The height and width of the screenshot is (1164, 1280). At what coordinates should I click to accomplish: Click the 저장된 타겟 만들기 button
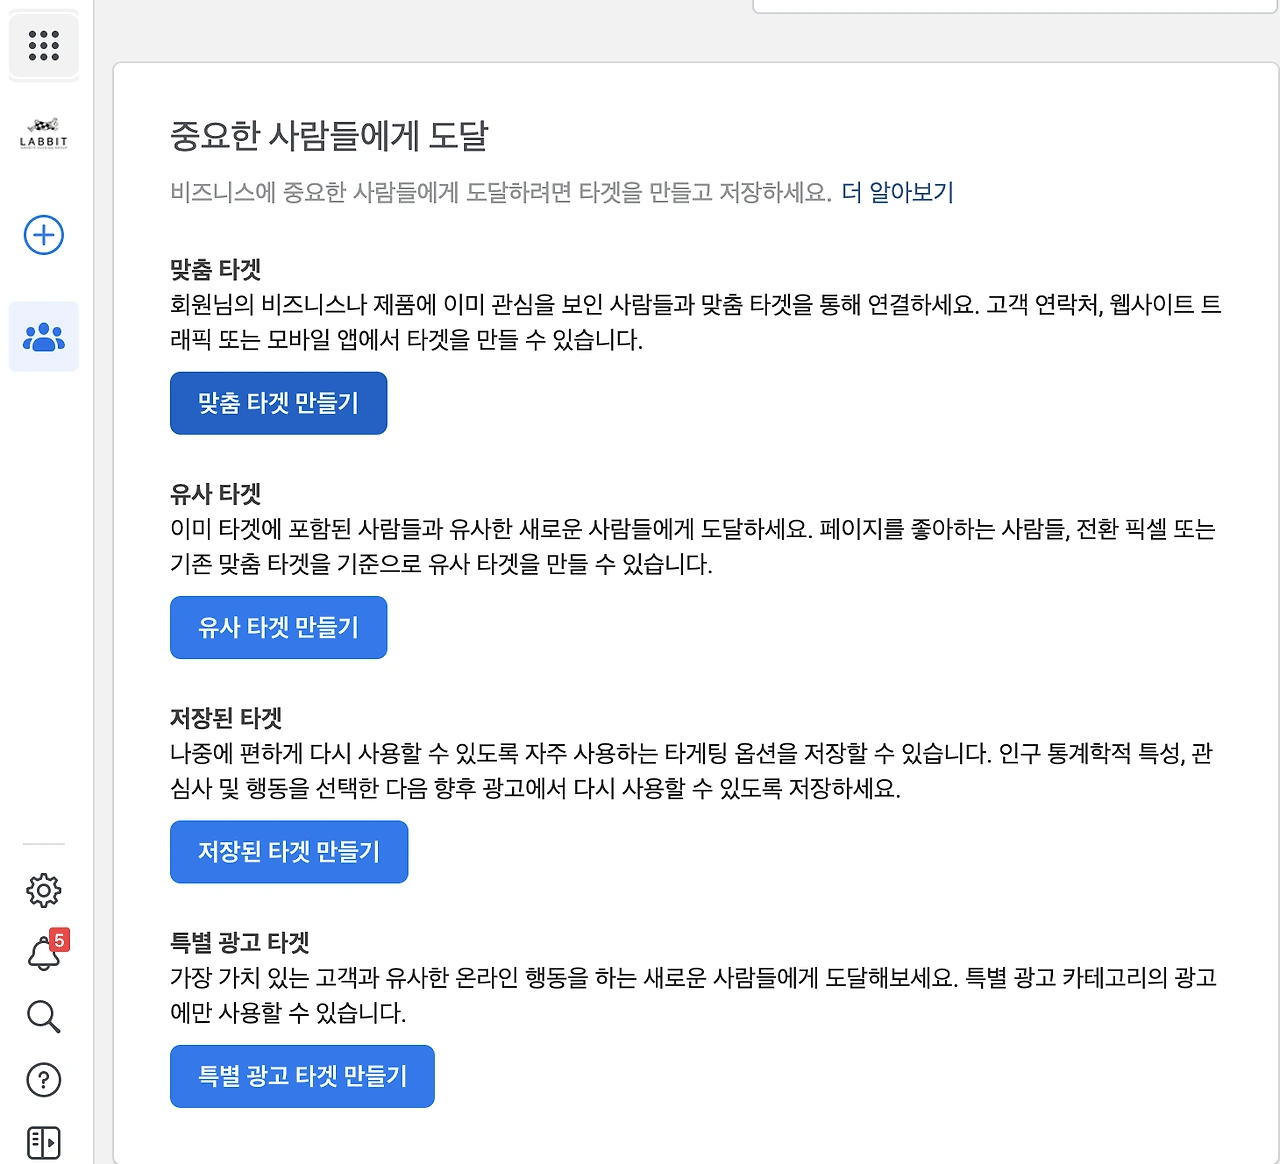(x=289, y=852)
